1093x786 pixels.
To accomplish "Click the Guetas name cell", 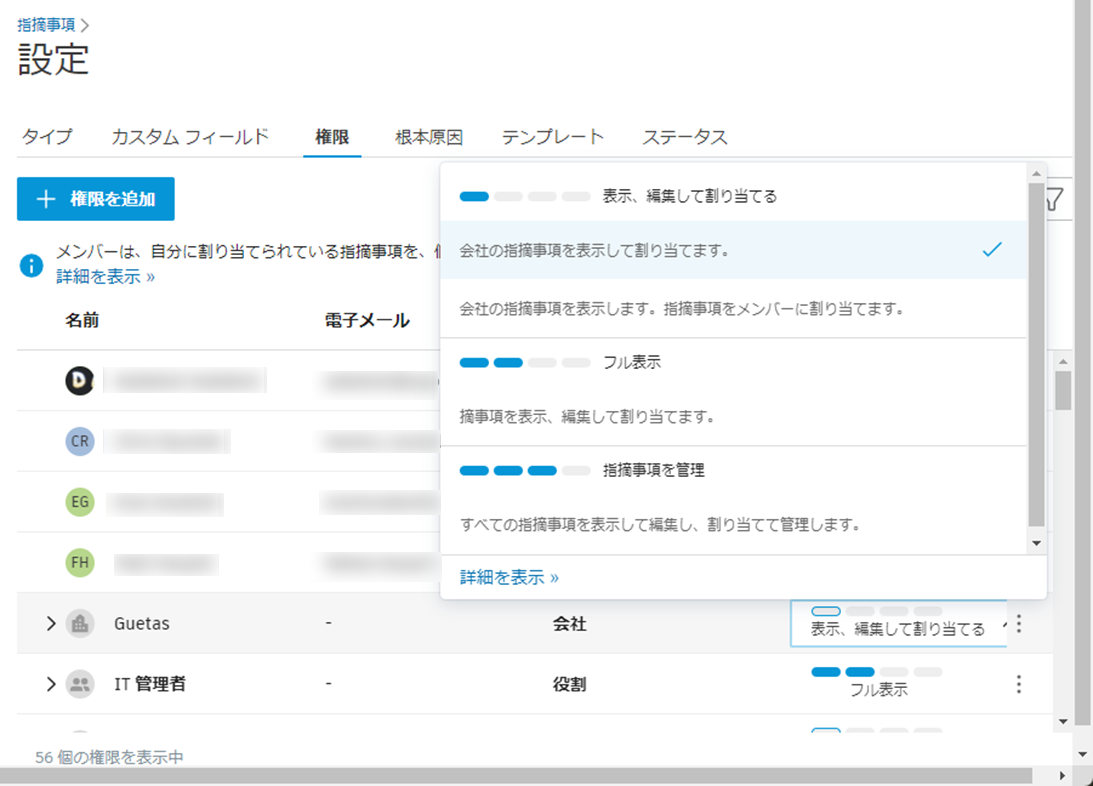I will (x=142, y=624).
